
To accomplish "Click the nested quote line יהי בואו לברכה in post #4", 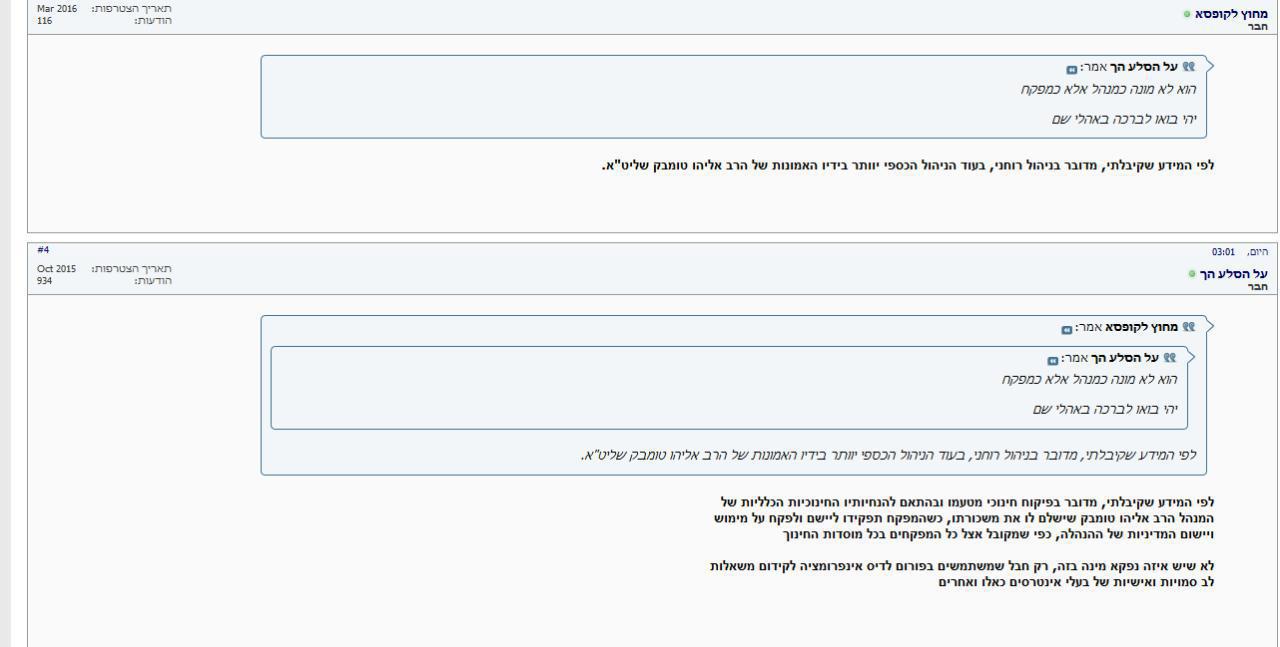I will tap(1105, 410).
